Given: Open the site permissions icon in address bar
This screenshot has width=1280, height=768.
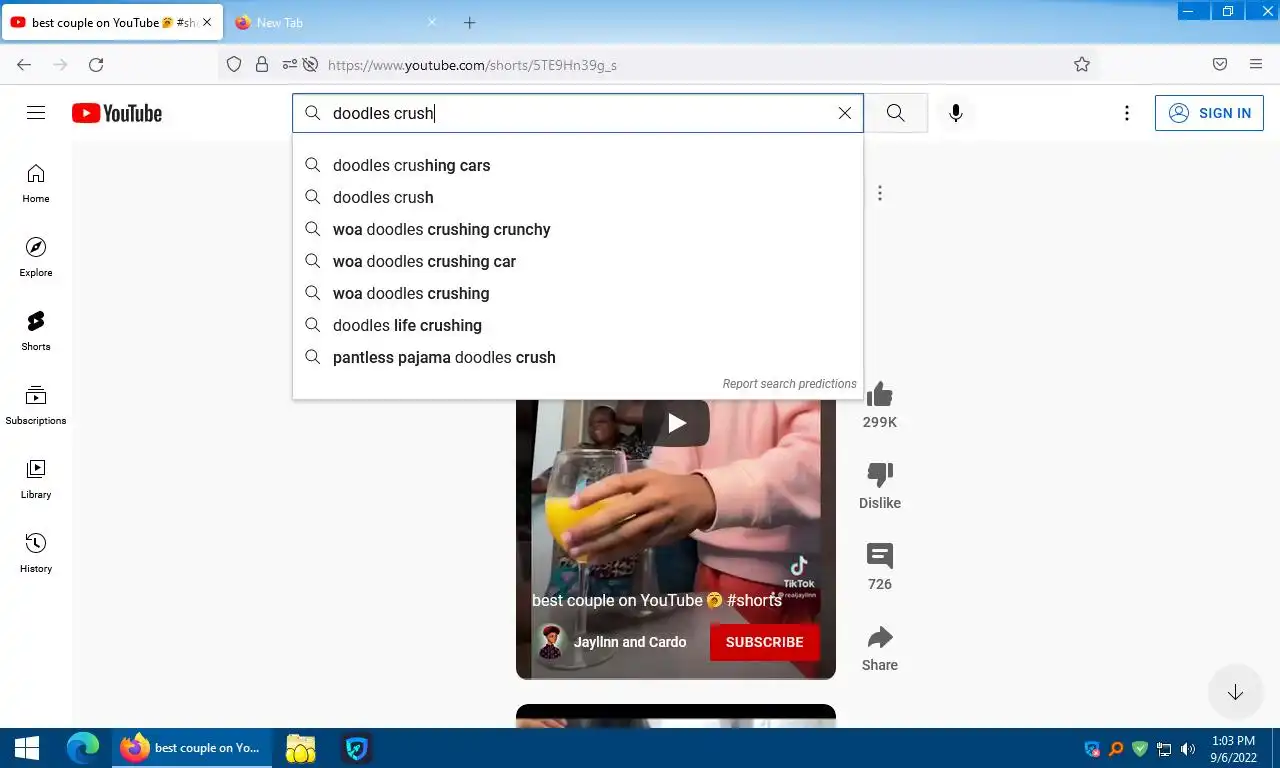Looking at the screenshot, I should [289, 64].
